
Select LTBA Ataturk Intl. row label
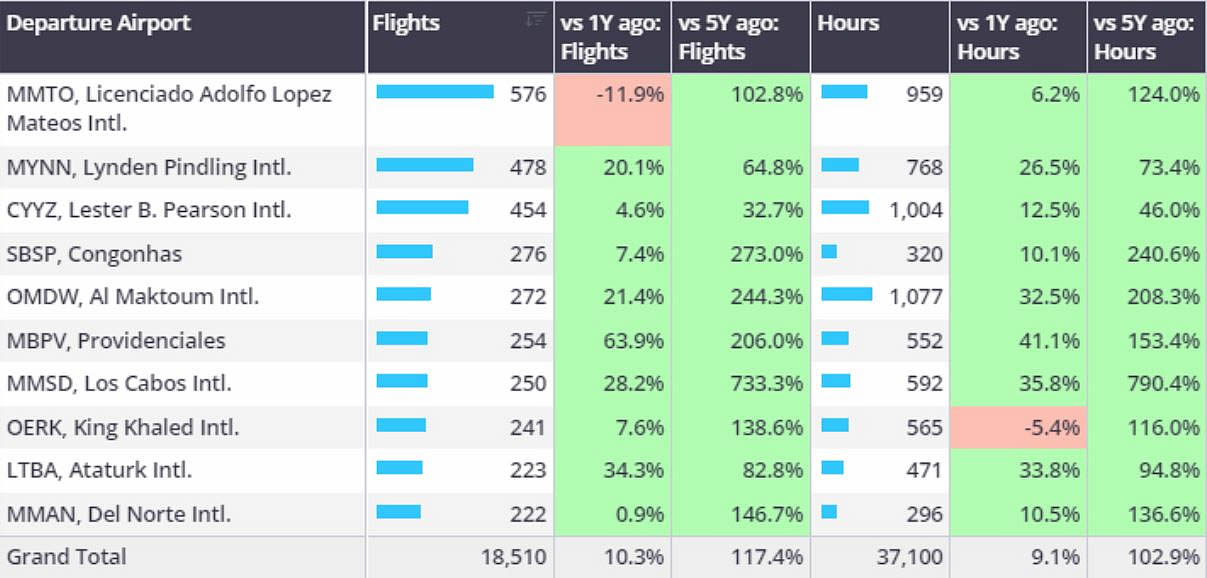click(99, 470)
